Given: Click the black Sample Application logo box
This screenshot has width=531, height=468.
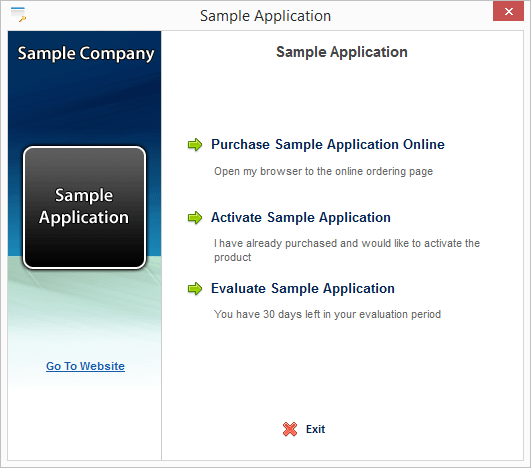Looking at the screenshot, I should (x=84, y=208).
